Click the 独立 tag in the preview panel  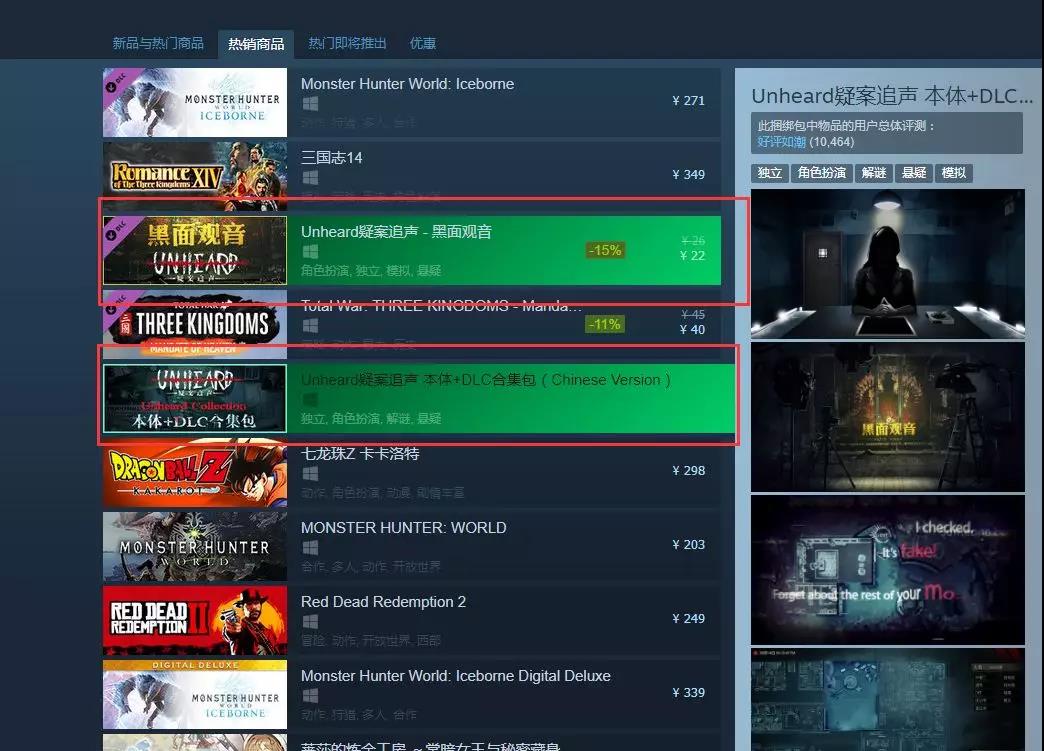pos(770,173)
